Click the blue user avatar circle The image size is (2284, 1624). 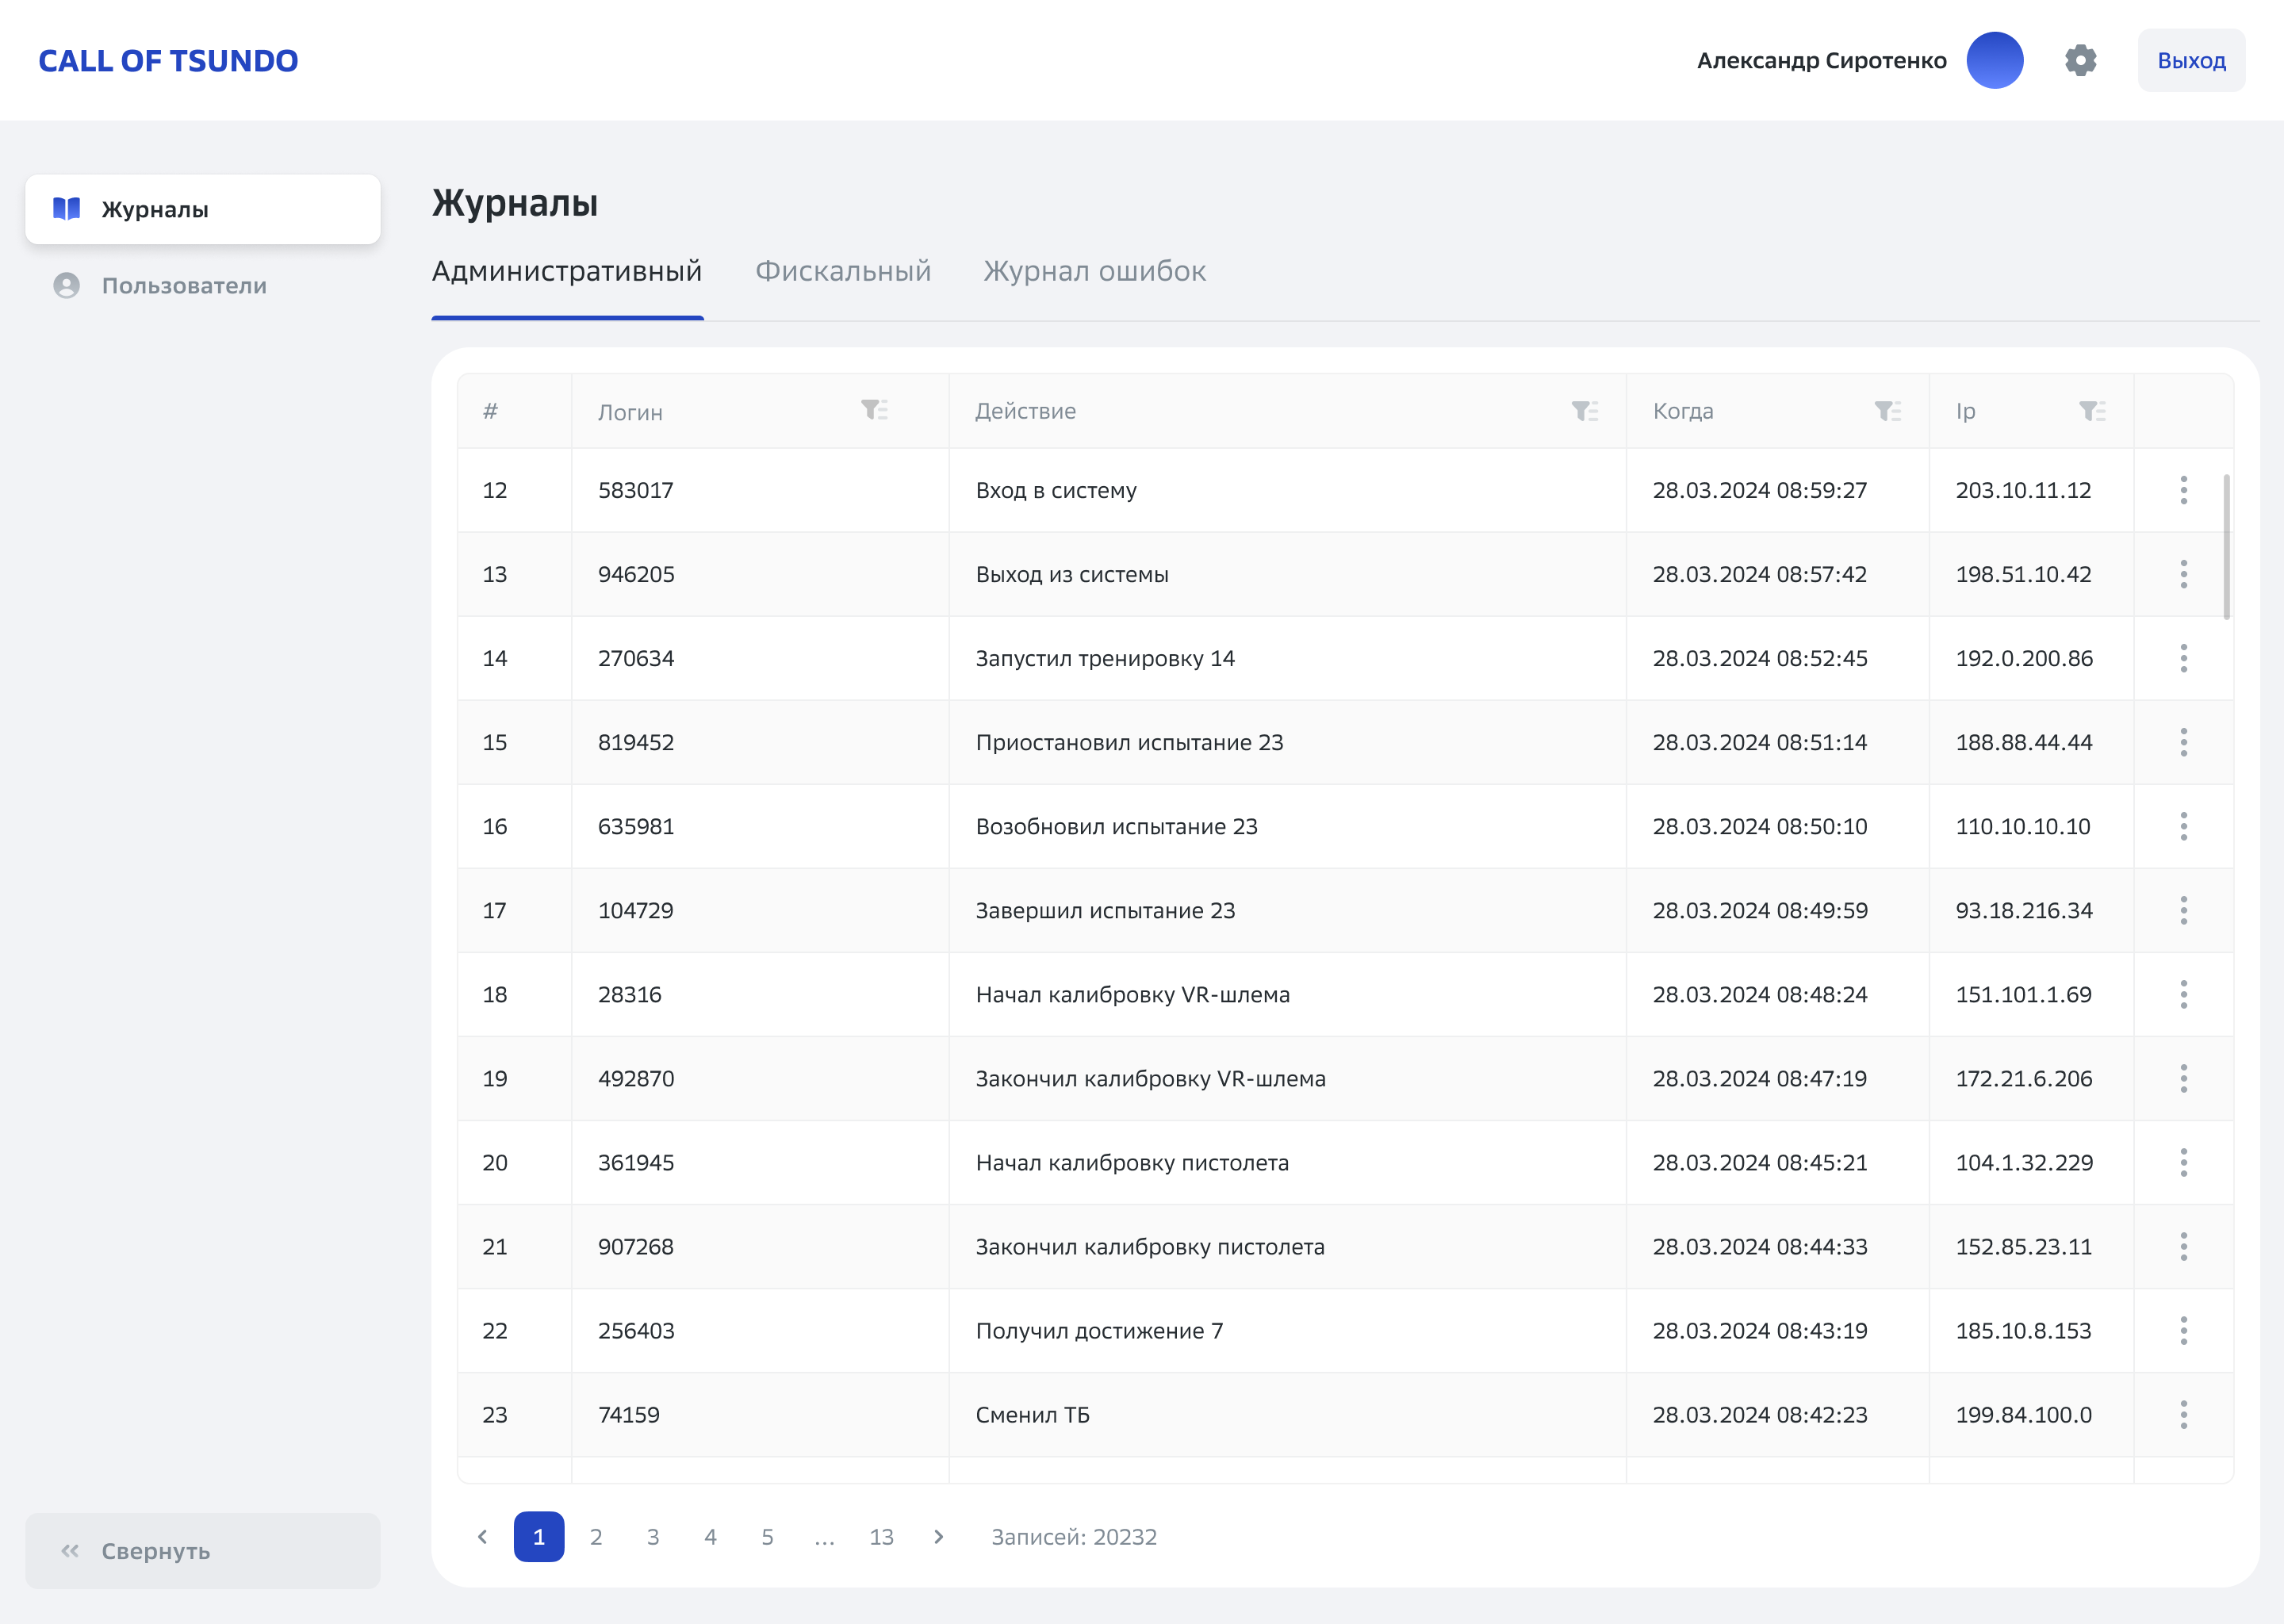[1994, 61]
